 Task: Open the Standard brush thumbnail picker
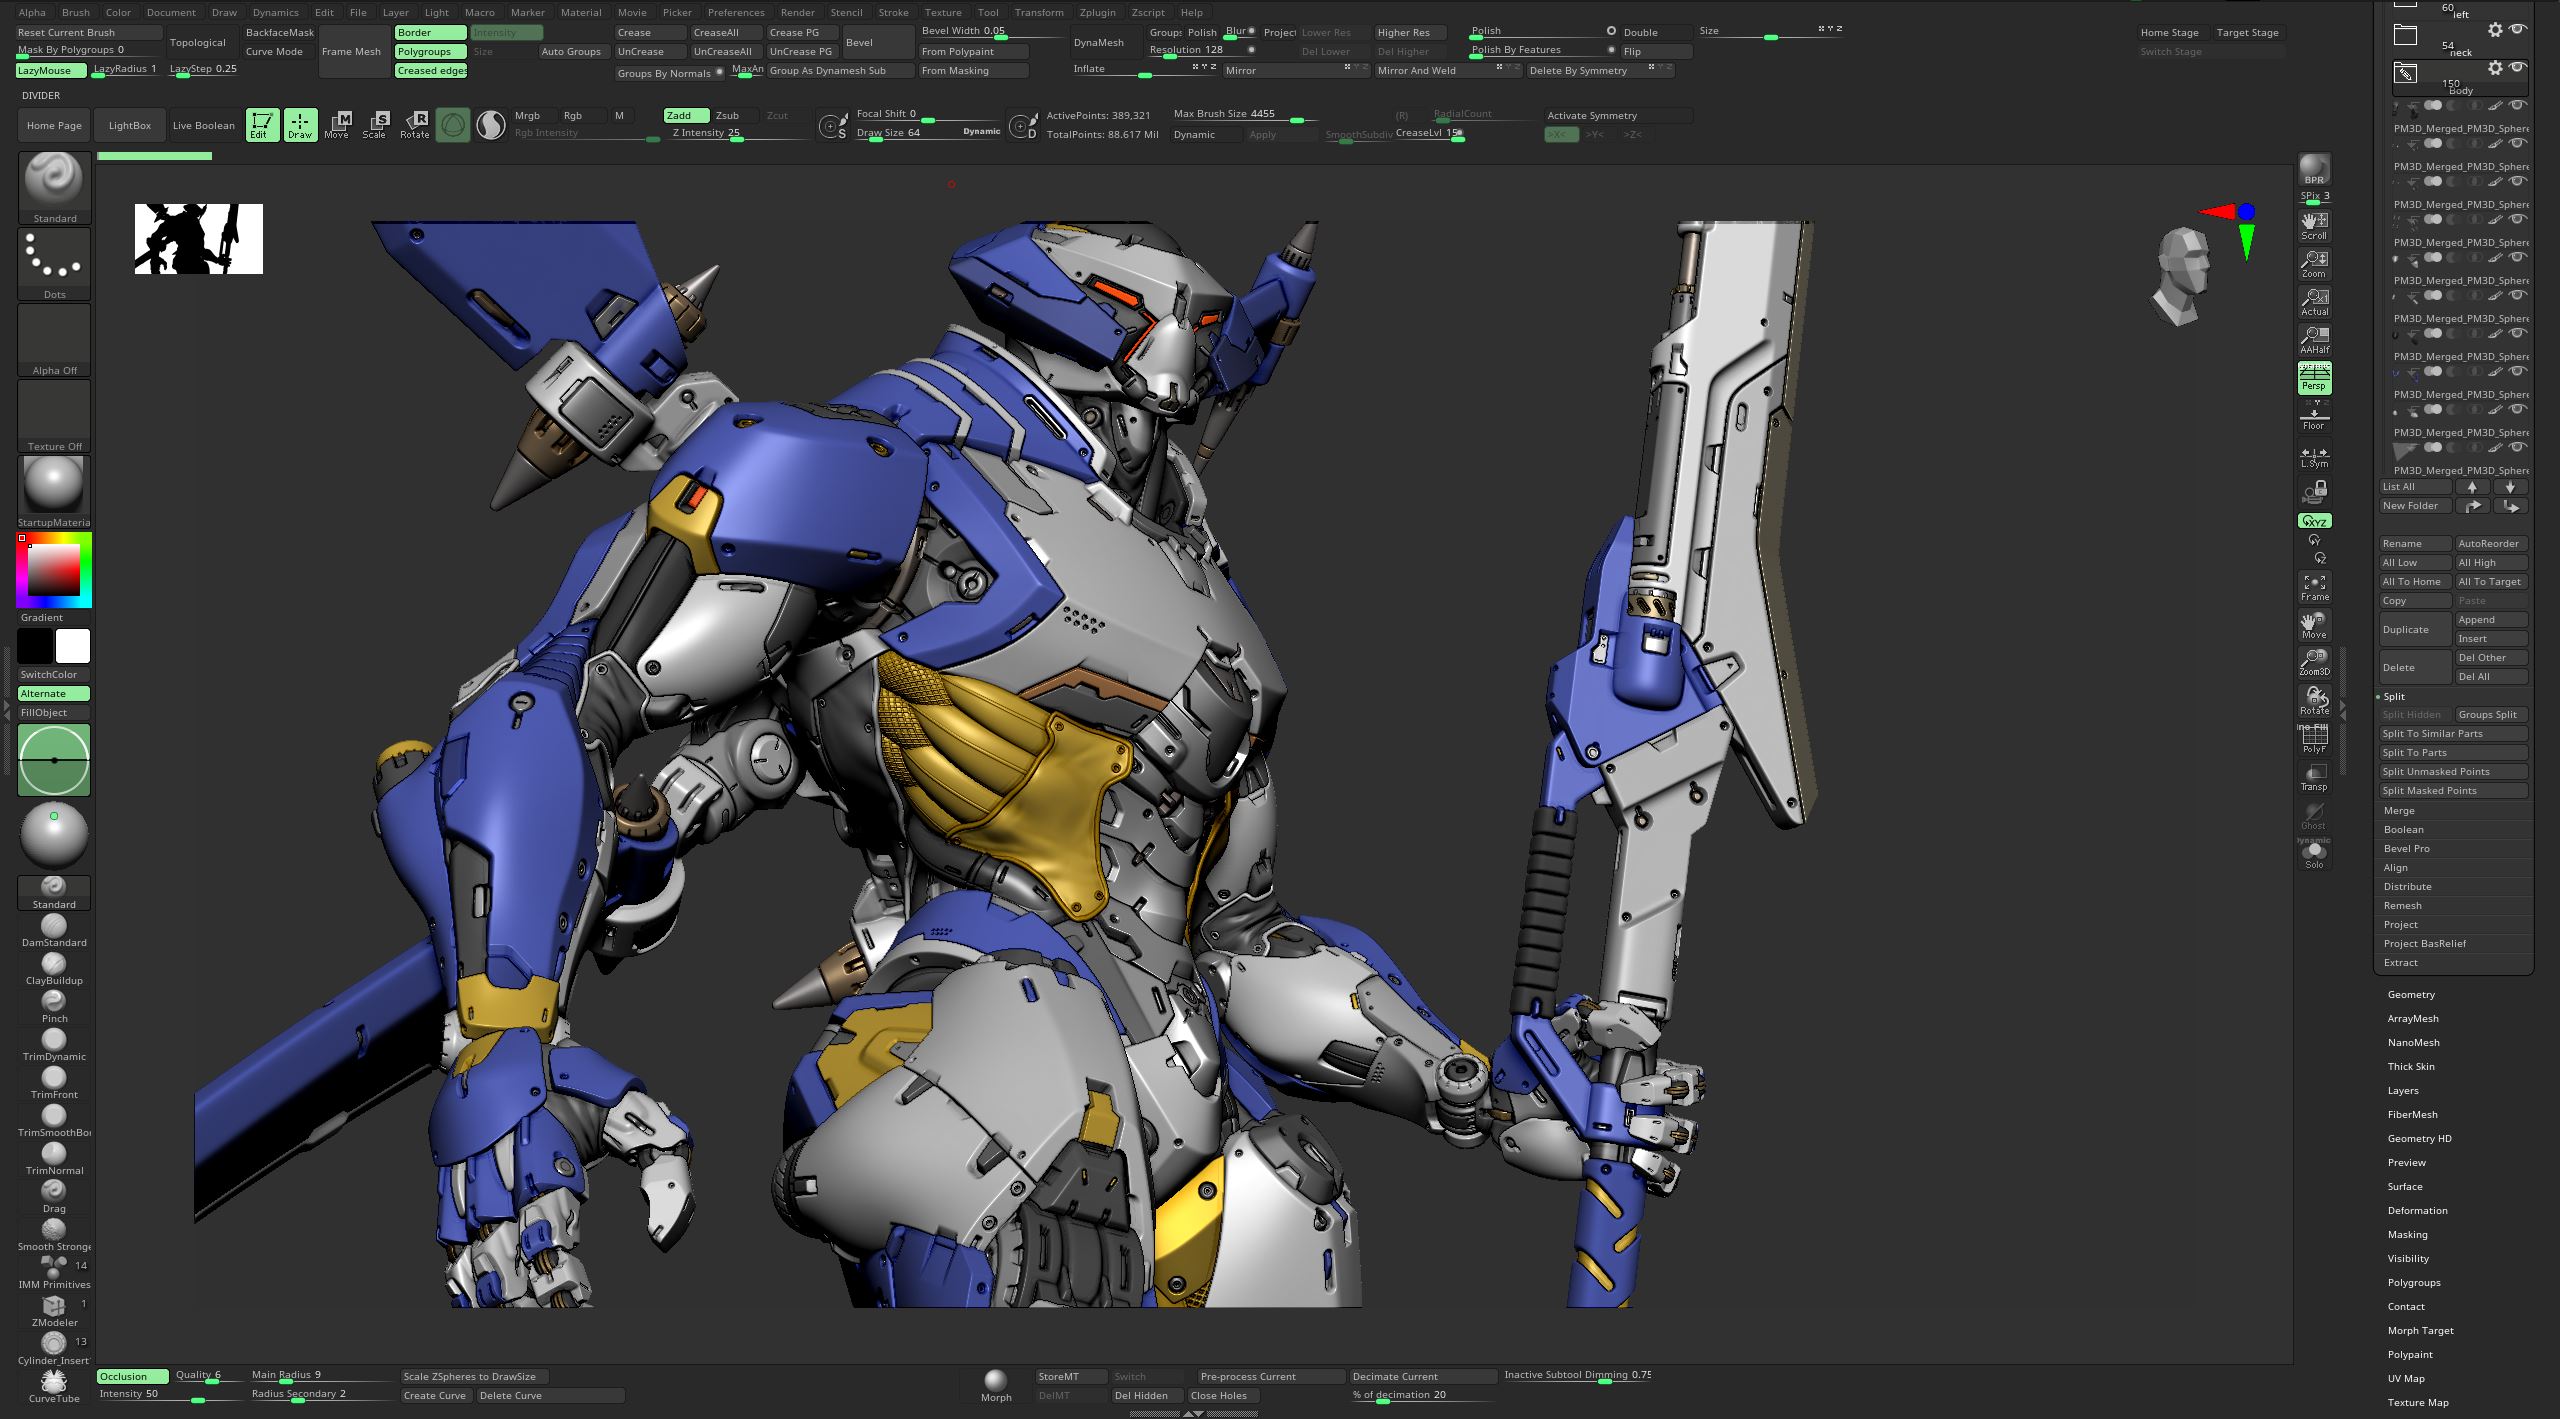point(54,187)
